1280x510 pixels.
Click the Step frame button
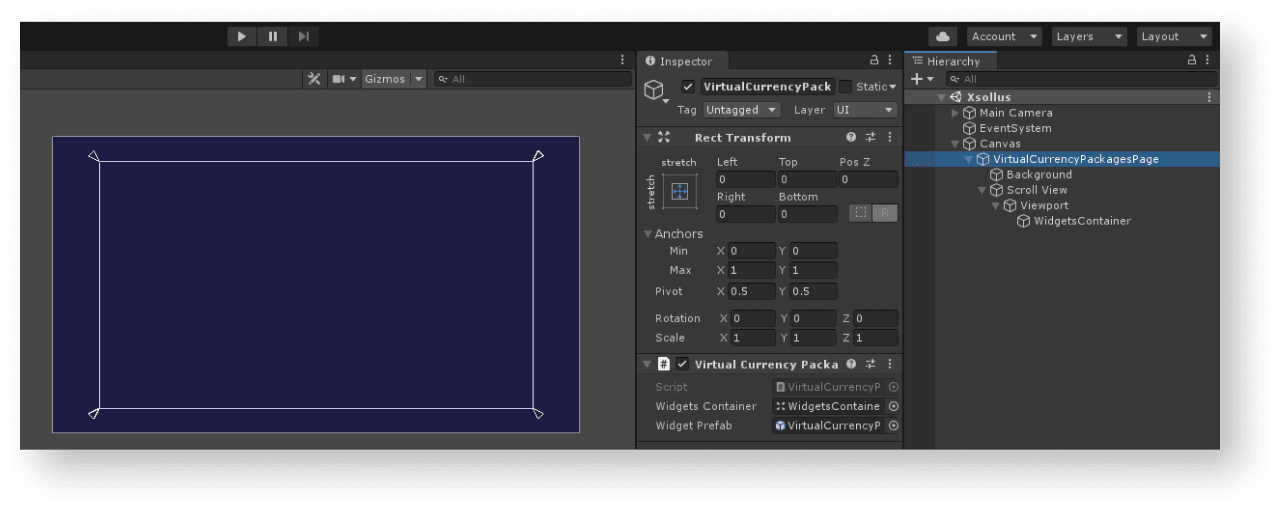[x=303, y=37]
